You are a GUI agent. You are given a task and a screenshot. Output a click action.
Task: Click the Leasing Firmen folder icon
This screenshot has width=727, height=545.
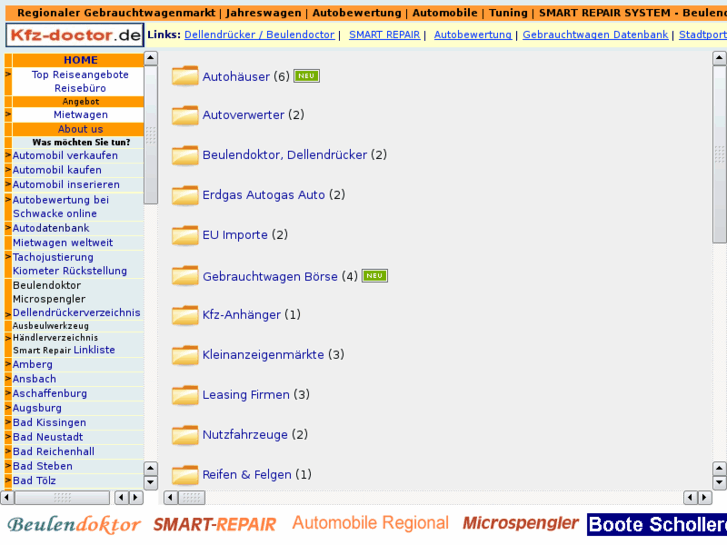click(x=185, y=395)
